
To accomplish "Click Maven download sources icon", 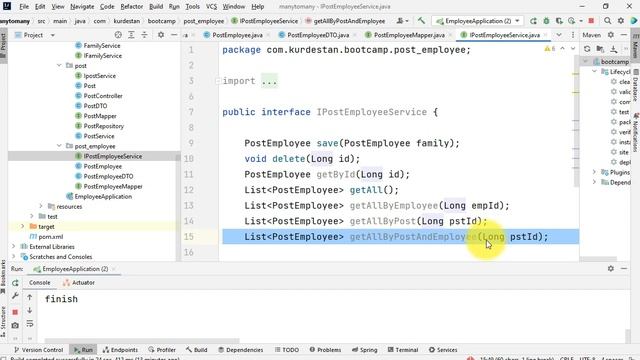I will click(x=613, y=49).
